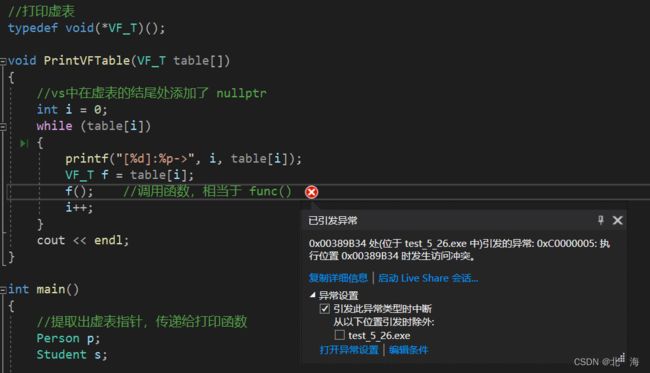The image size is (650, 373).
Task: Click the '//调用函数' comment
Action: click(x=207, y=191)
